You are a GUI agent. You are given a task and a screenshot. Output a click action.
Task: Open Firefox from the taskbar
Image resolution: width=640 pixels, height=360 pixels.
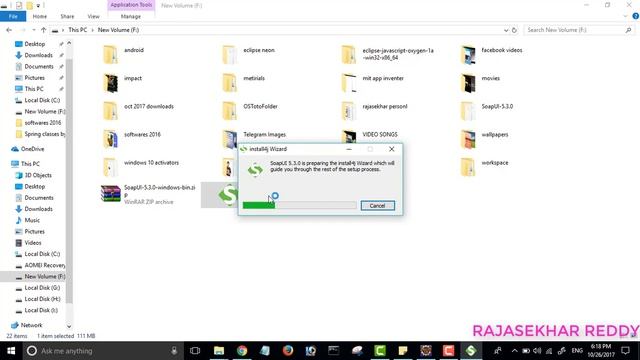288,351
